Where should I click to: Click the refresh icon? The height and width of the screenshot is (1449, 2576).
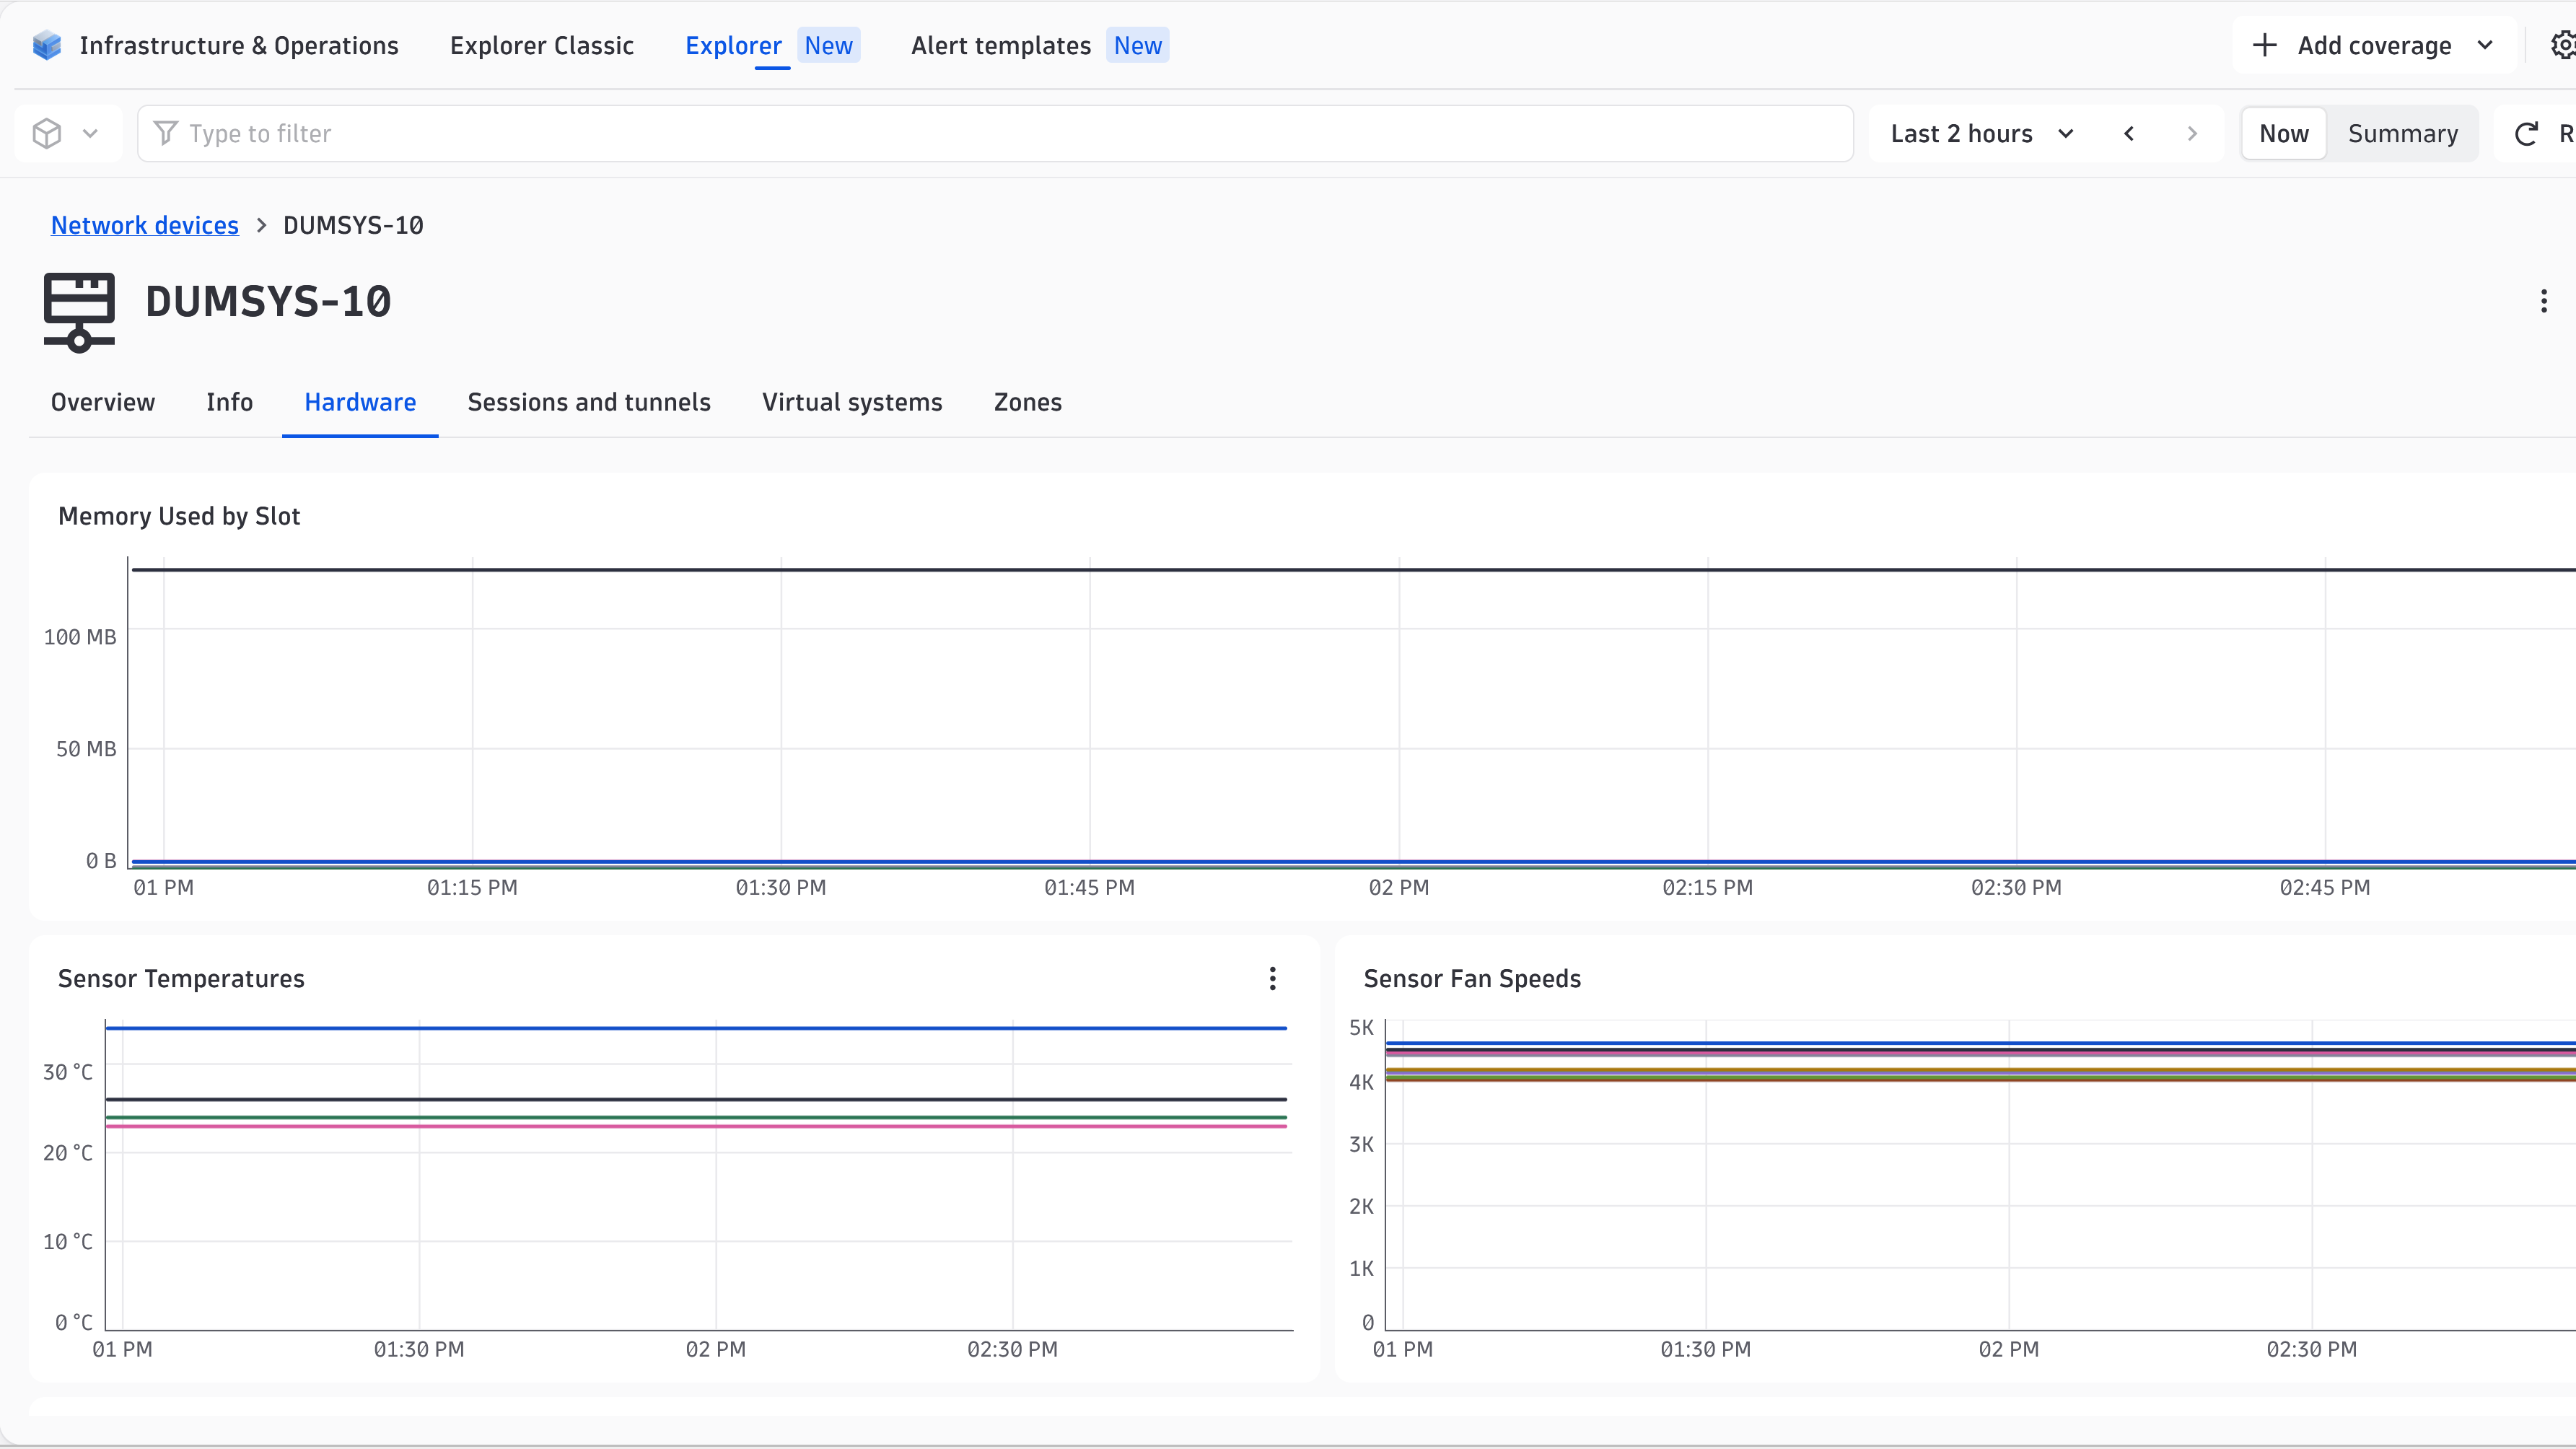[x=2526, y=133]
